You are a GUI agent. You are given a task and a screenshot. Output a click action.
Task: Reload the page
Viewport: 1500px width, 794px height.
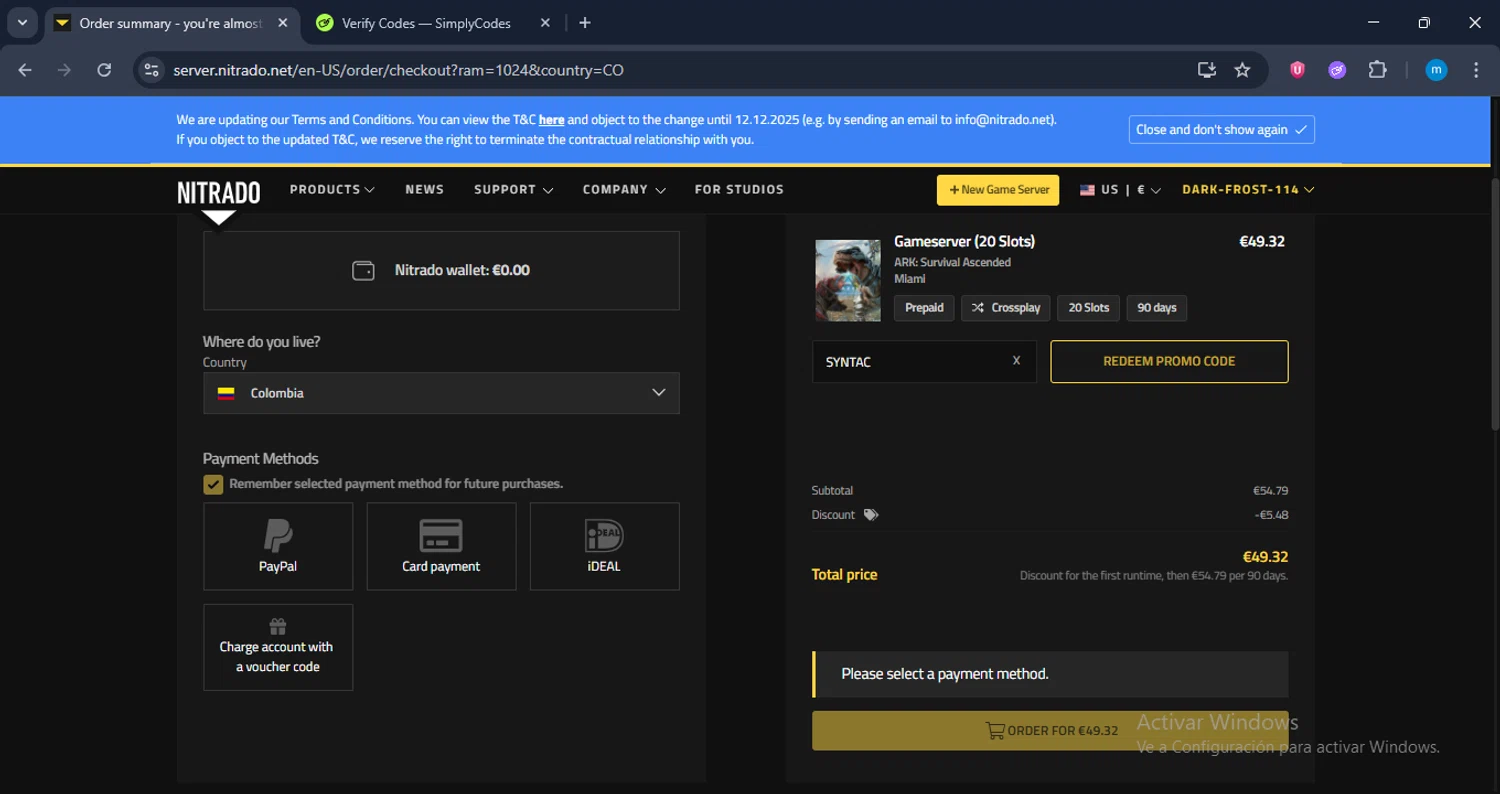pyautogui.click(x=104, y=70)
